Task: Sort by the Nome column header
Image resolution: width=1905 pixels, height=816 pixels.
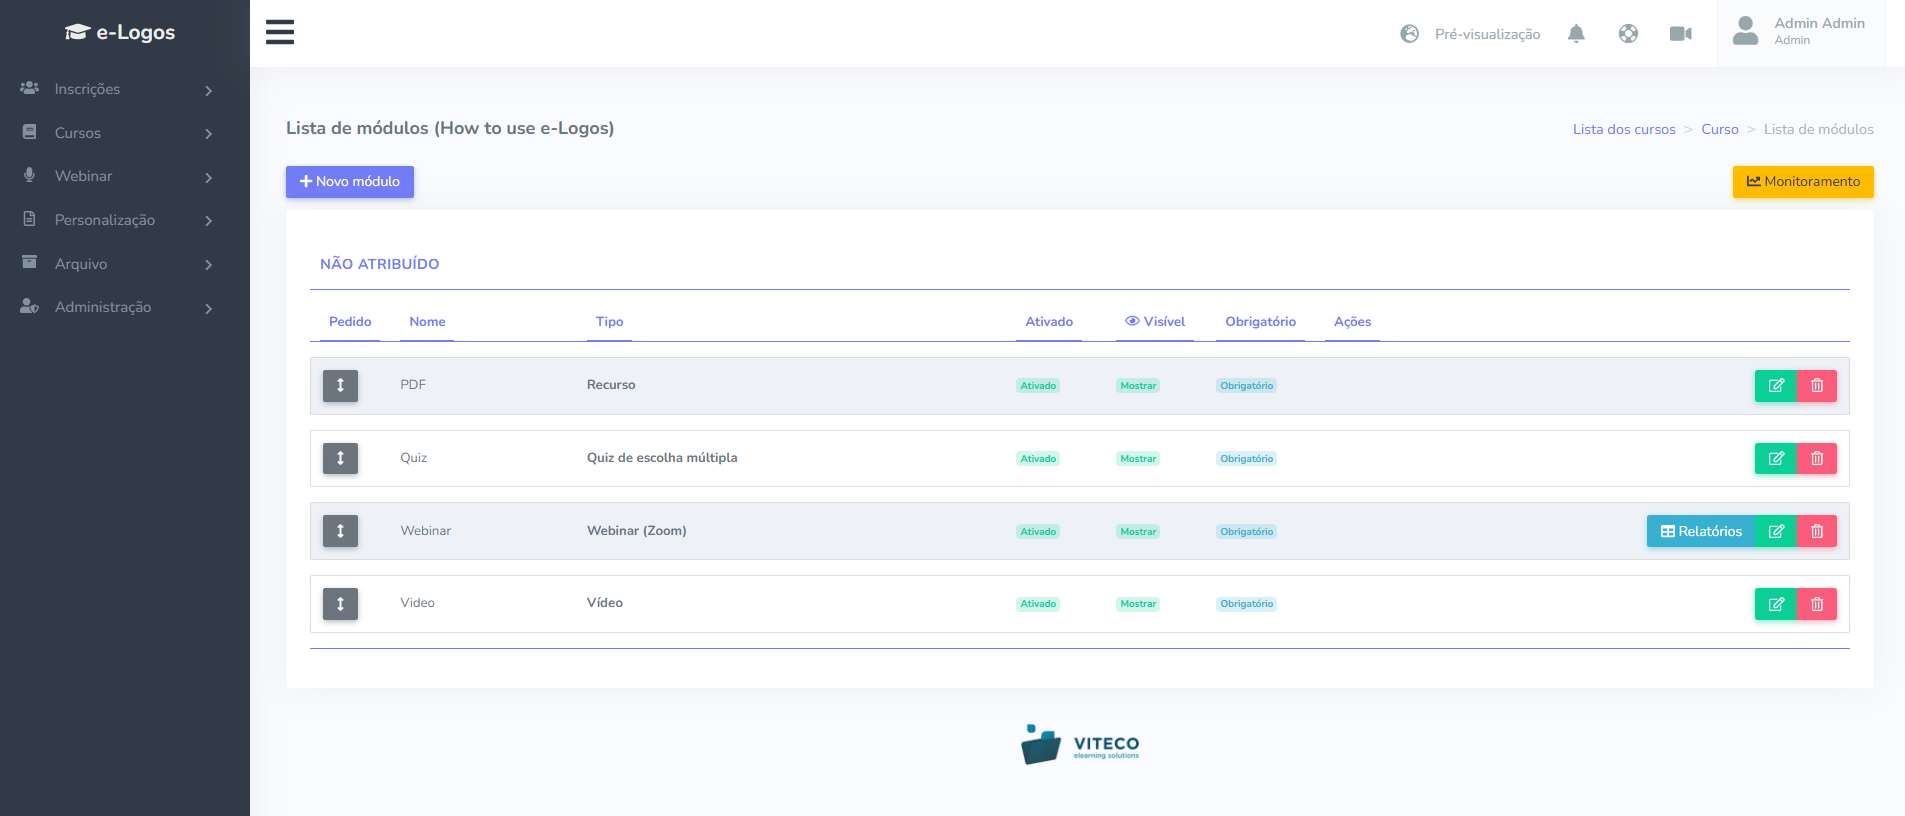Action: [x=427, y=322]
